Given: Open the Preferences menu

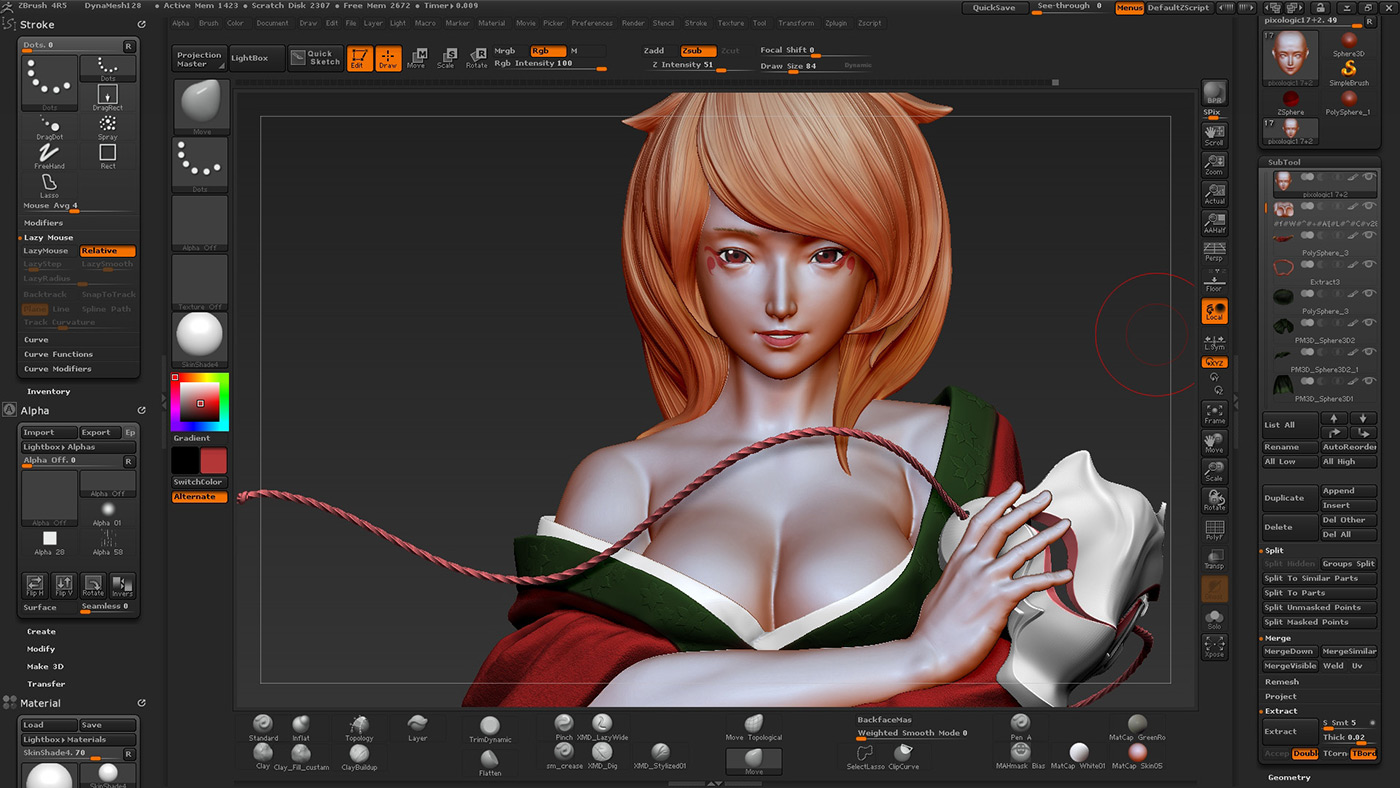Looking at the screenshot, I should click(592, 23).
